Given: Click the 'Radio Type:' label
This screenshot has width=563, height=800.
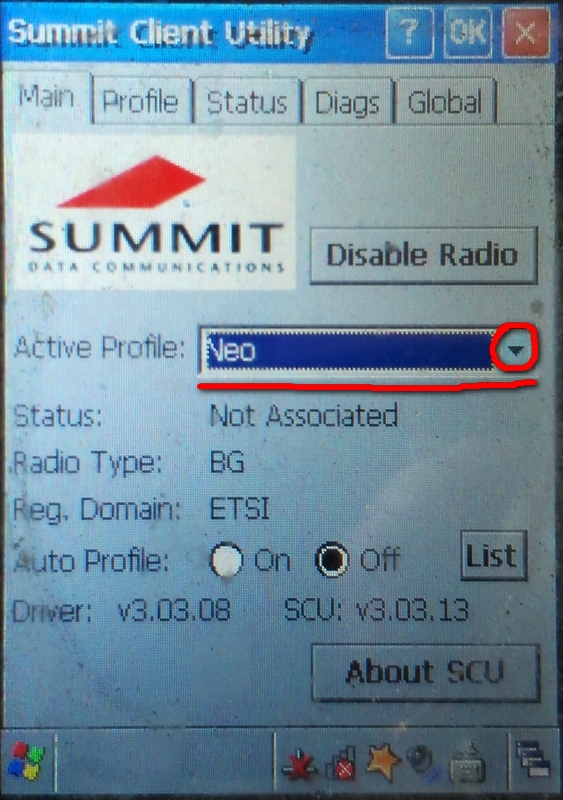Looking at the screenshot, I should [x=87, y=463].
